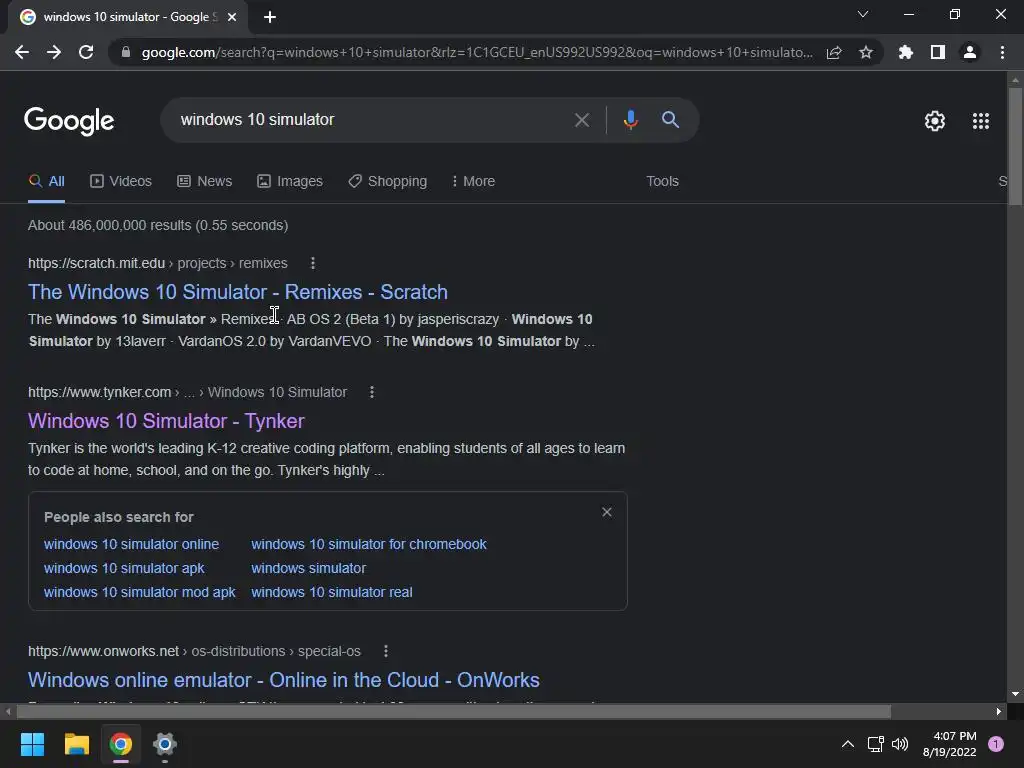Search windows 10 simulator online
The image size is (1024, 768).
tap(131, 544)
